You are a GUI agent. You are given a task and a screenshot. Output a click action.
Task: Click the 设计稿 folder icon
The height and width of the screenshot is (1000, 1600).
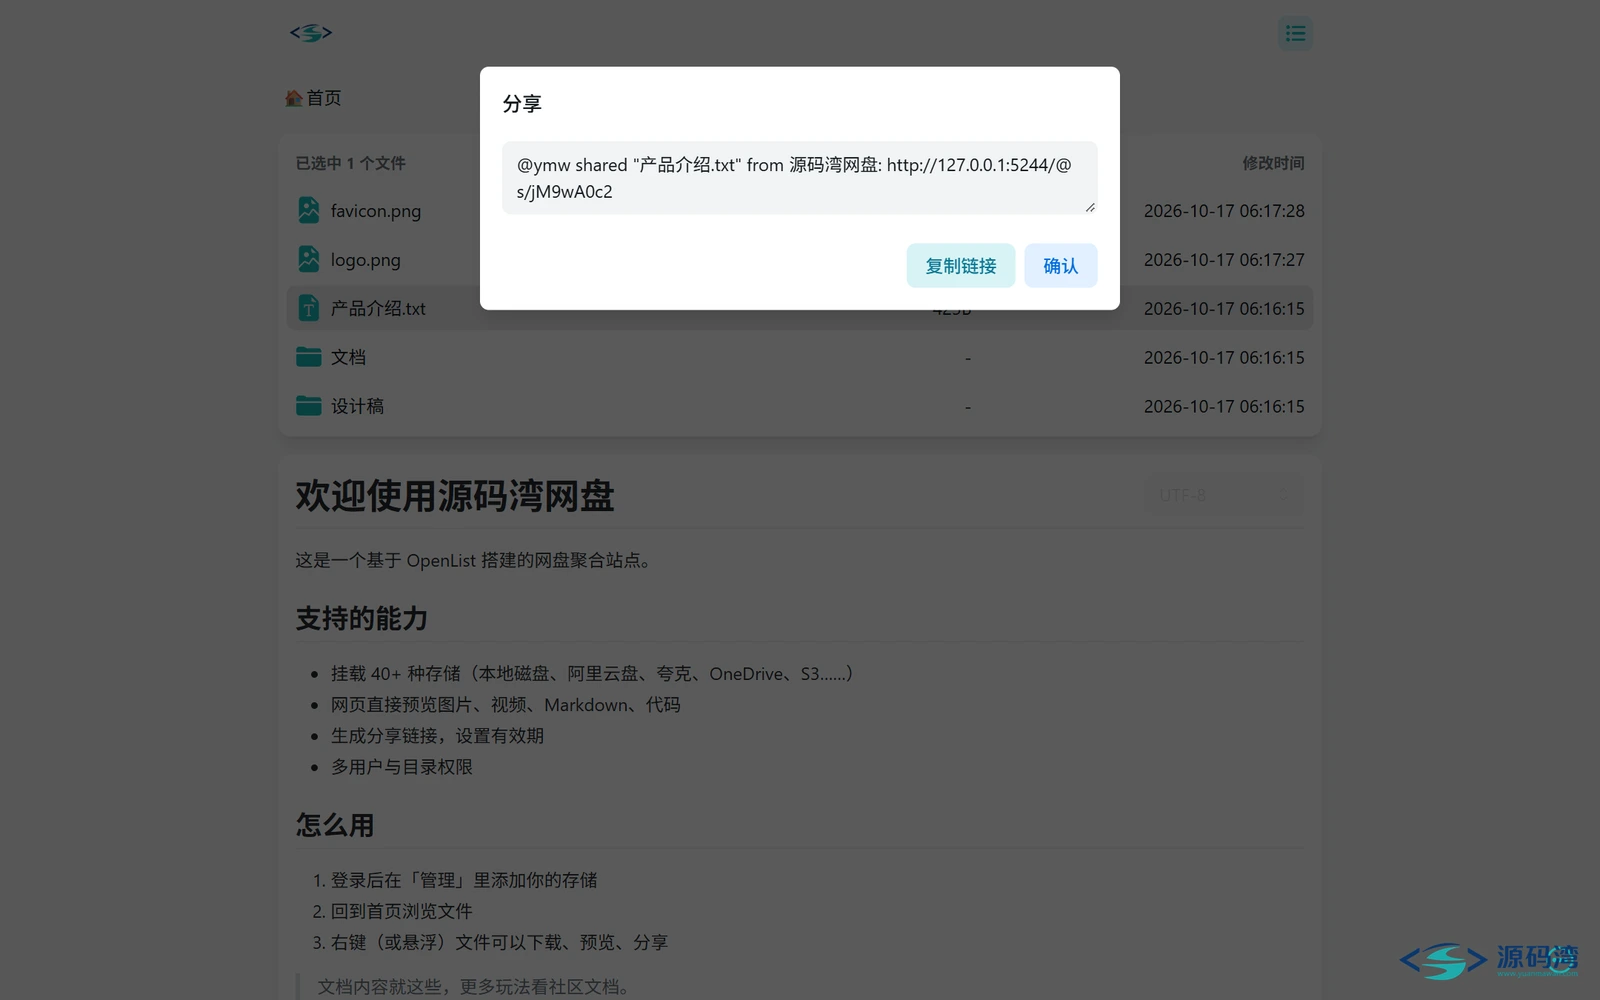pyautogui.click(x=309, y=406)
